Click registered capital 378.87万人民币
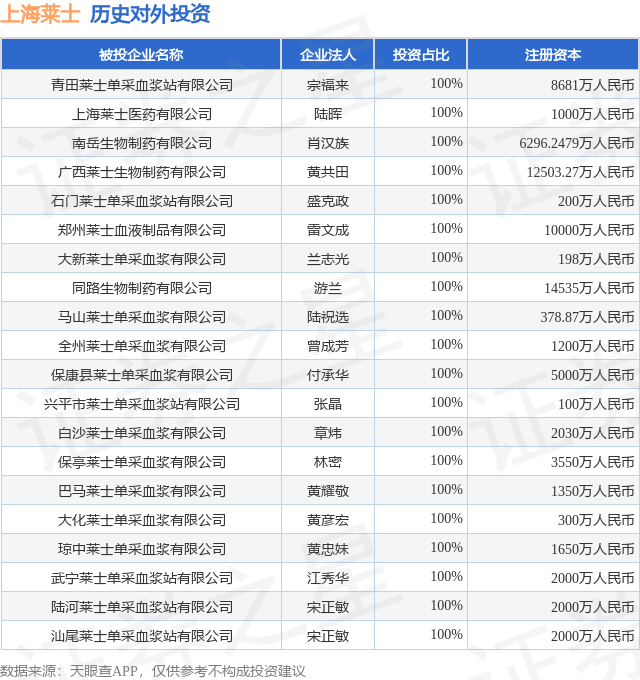Screen dimensions: 640x680 point(587,317)
